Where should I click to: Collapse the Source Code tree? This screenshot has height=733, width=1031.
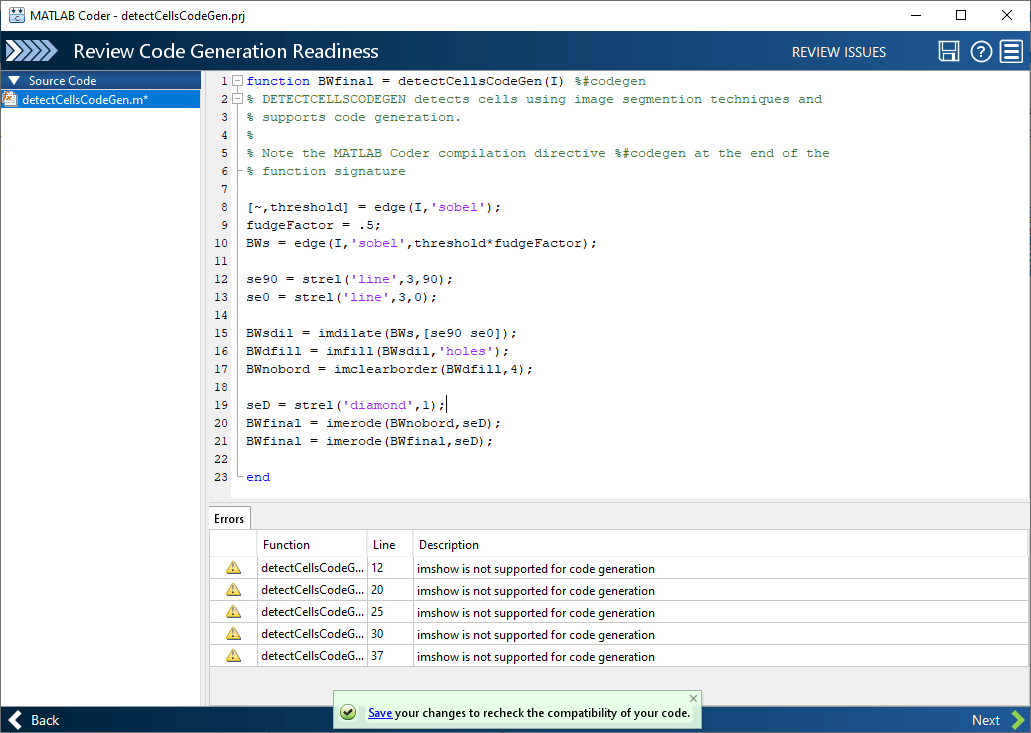[14, 81]
